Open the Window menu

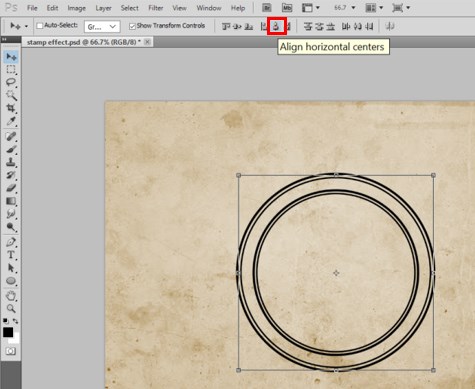pyautogui.click(x=209, y=8)
